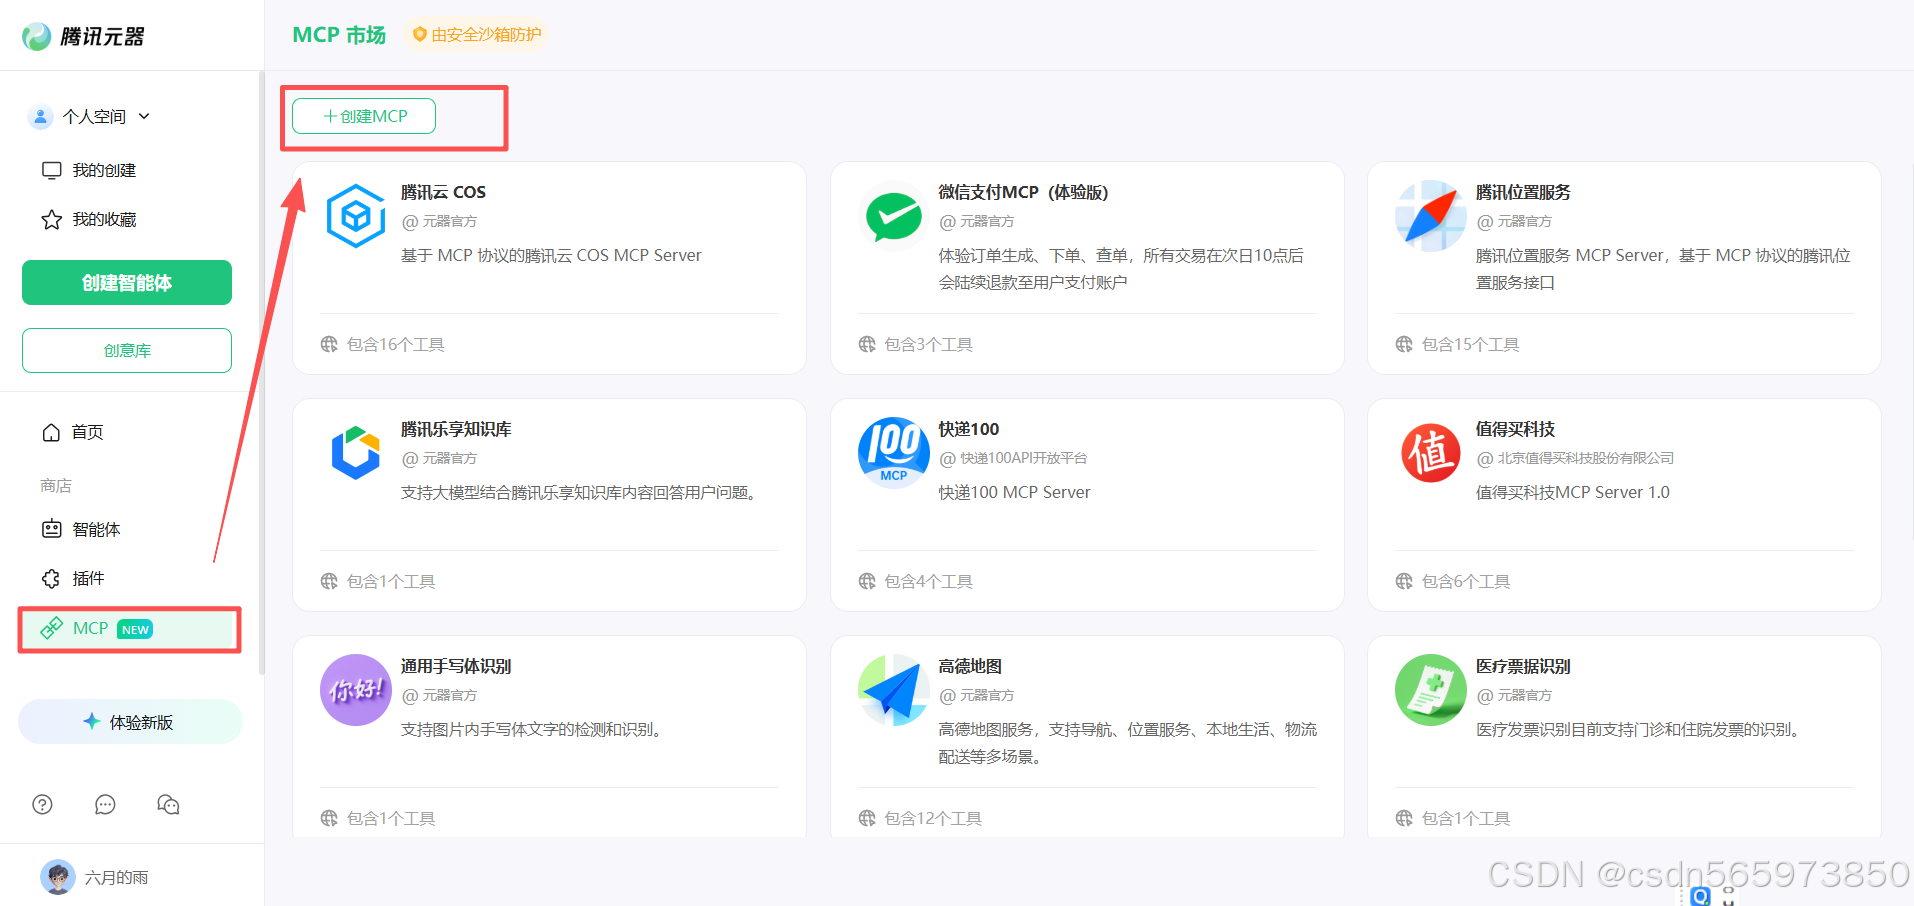Click the 创意库 button
1914x906 pixels.
coord(127,350)
